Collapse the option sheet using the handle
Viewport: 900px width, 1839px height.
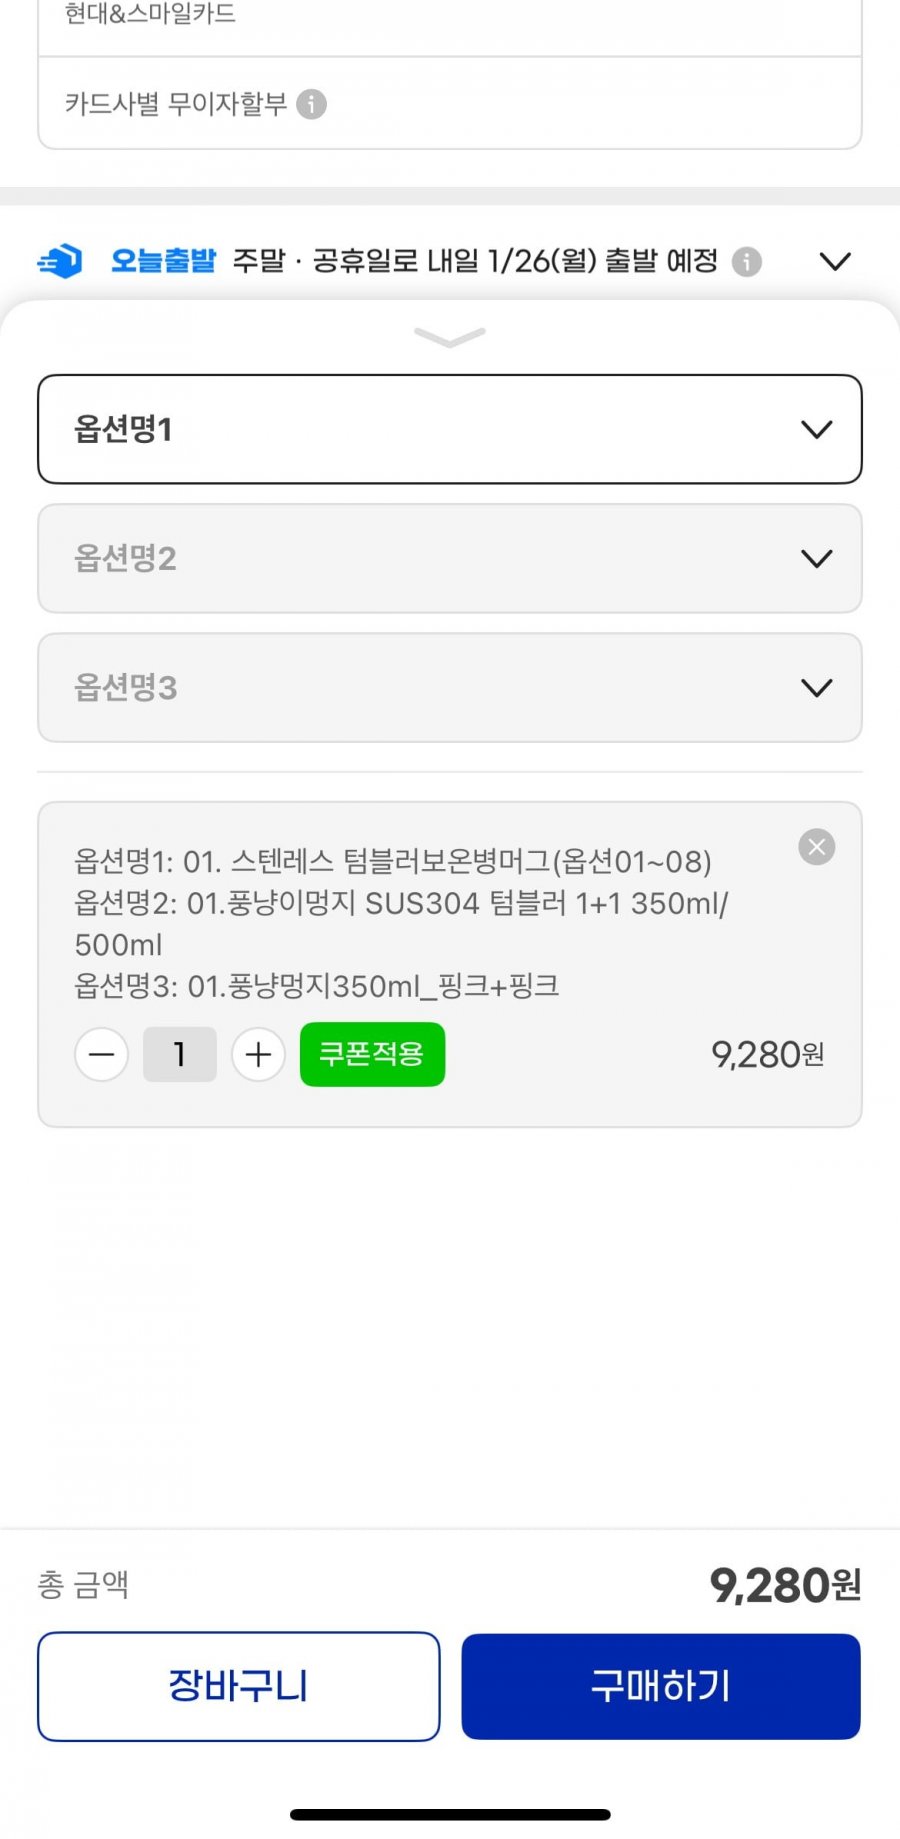450,337
